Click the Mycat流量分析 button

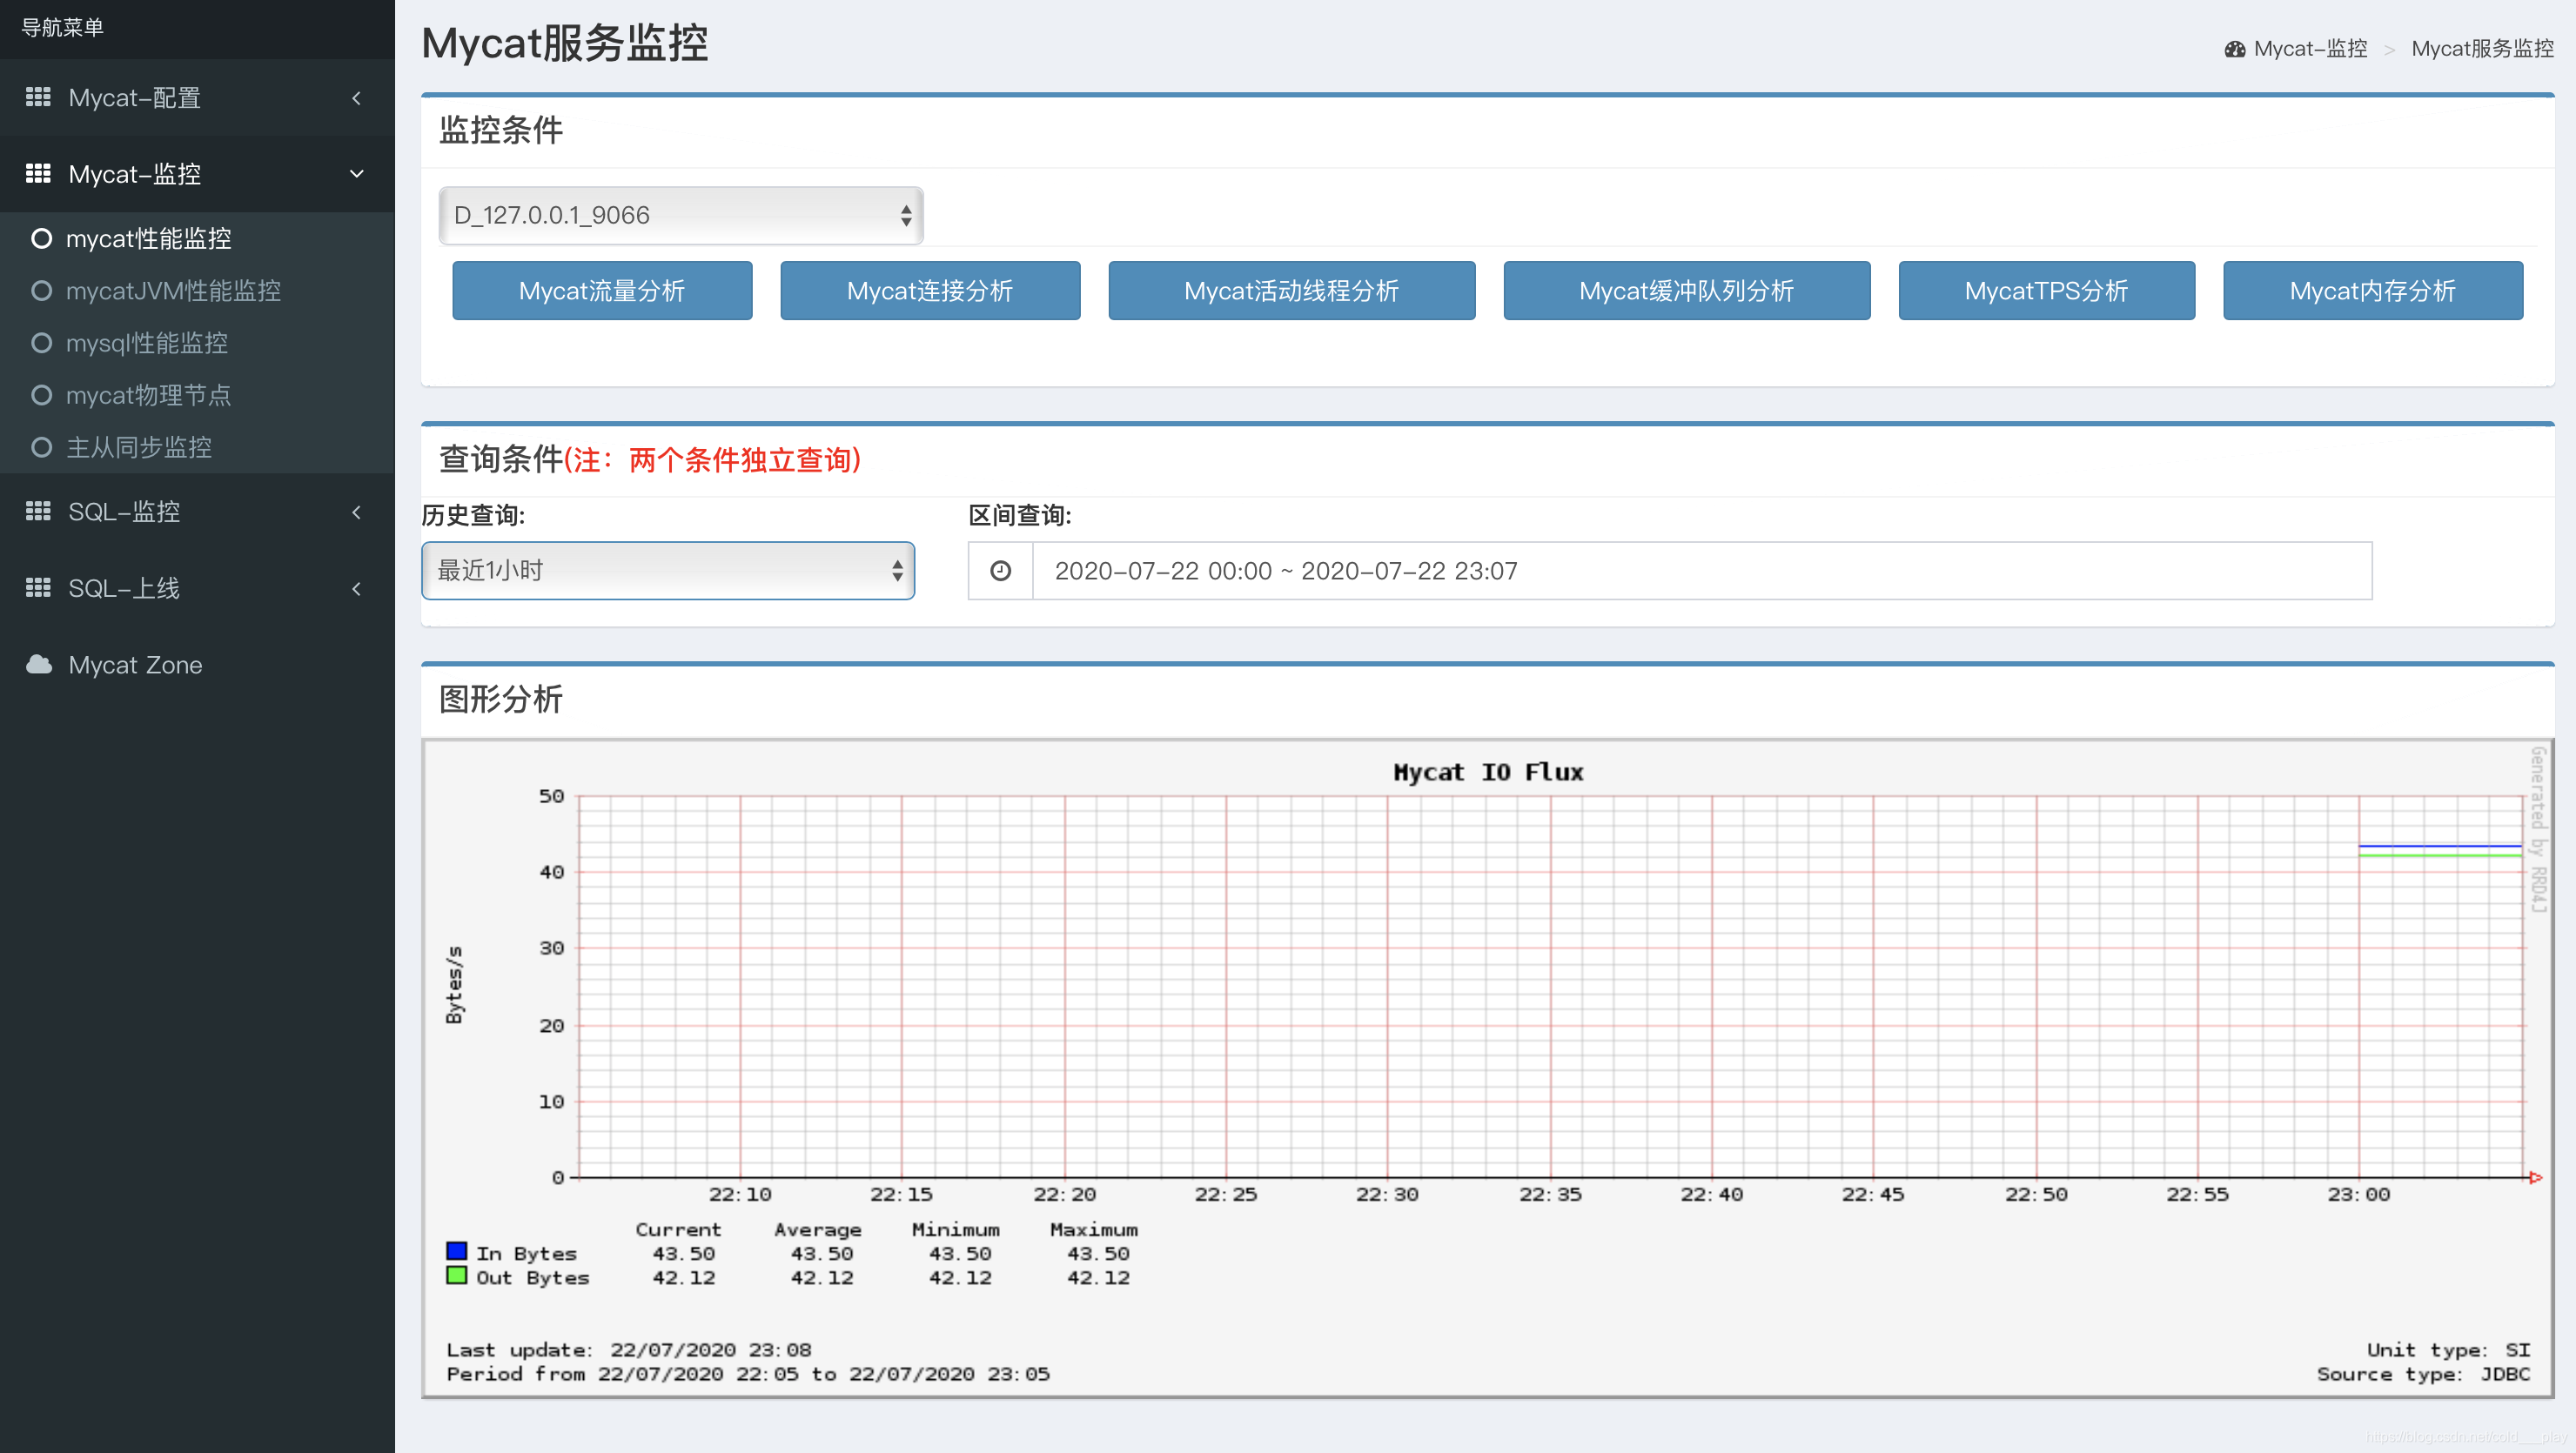602,290
